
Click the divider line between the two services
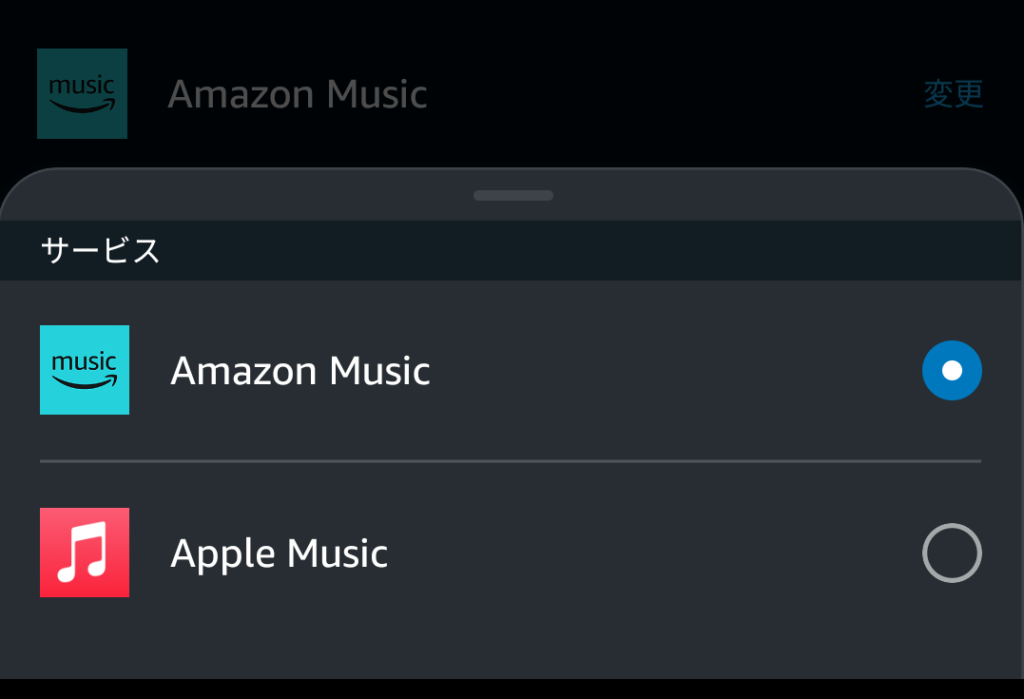[x=511, y=461]
